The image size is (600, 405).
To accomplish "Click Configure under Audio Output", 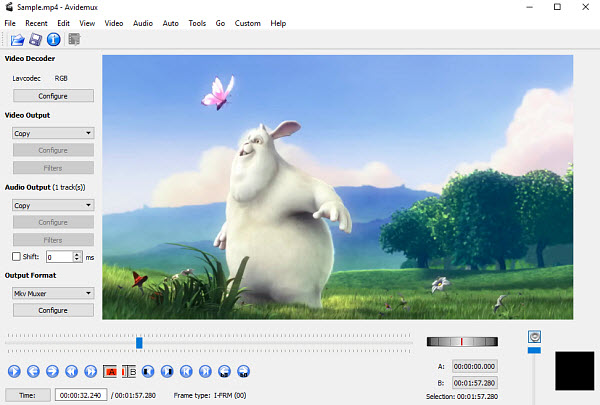I will (53, 222).
